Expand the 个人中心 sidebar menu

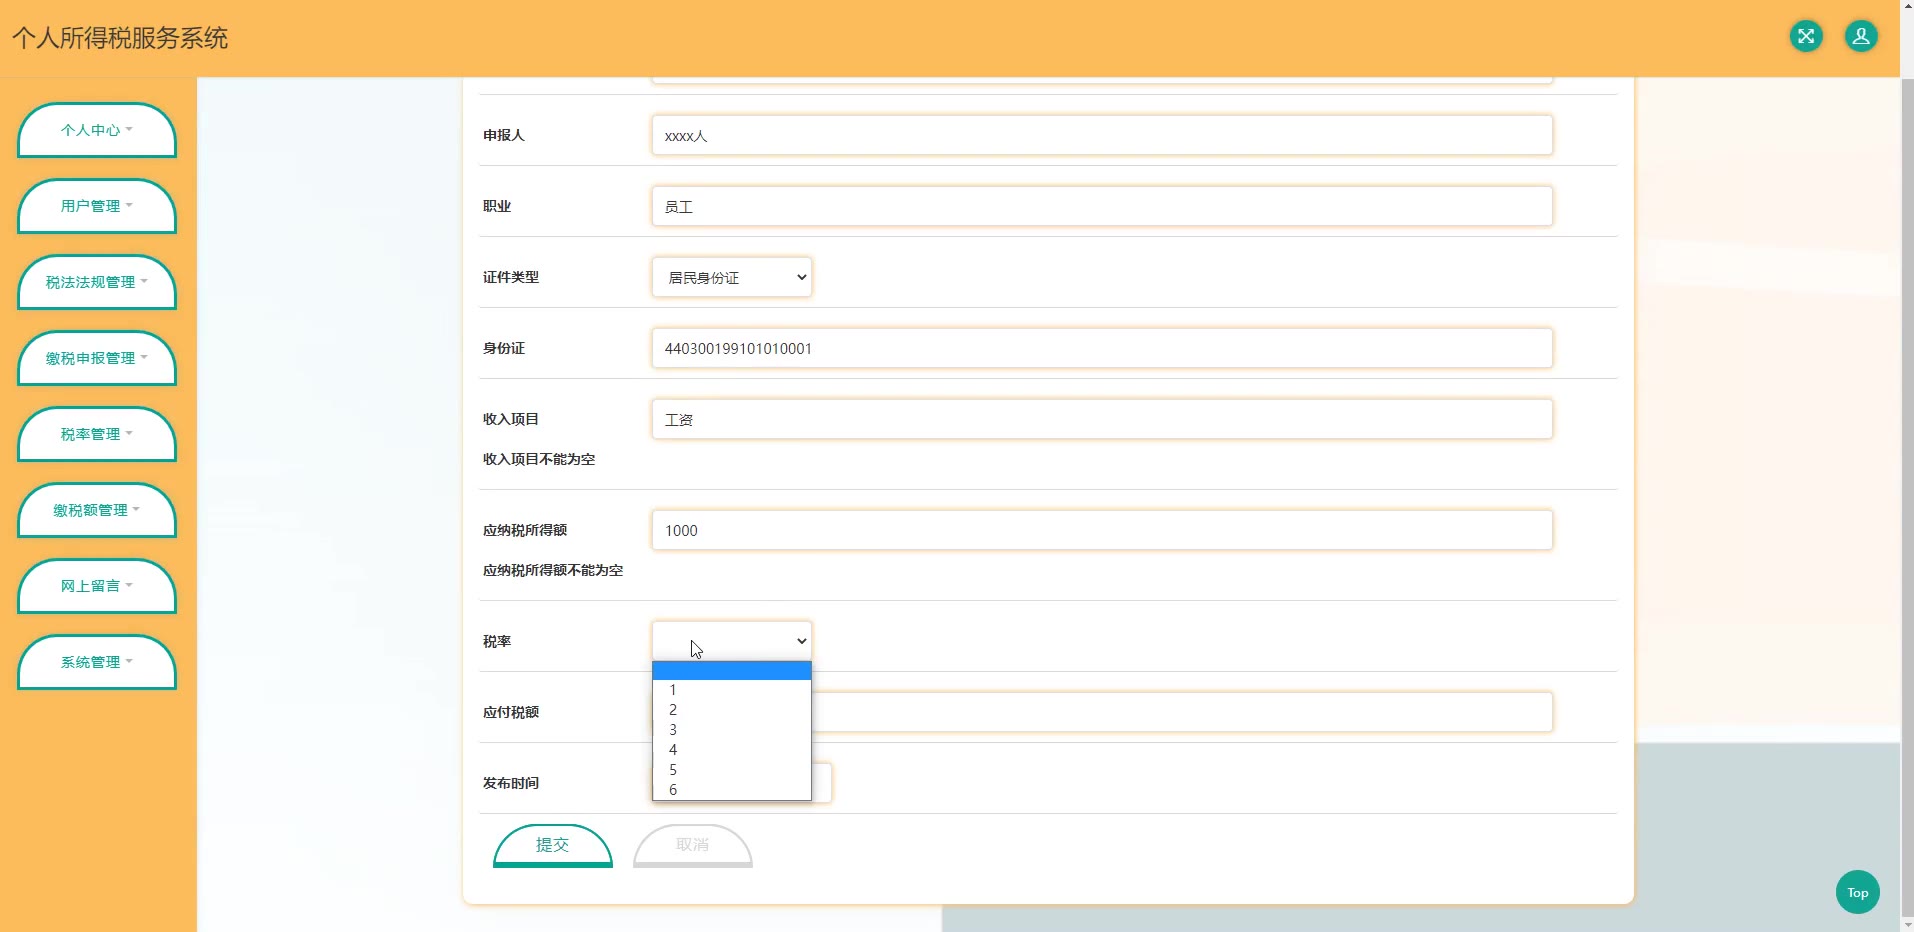pyautogui.click(x=97, y=130)
